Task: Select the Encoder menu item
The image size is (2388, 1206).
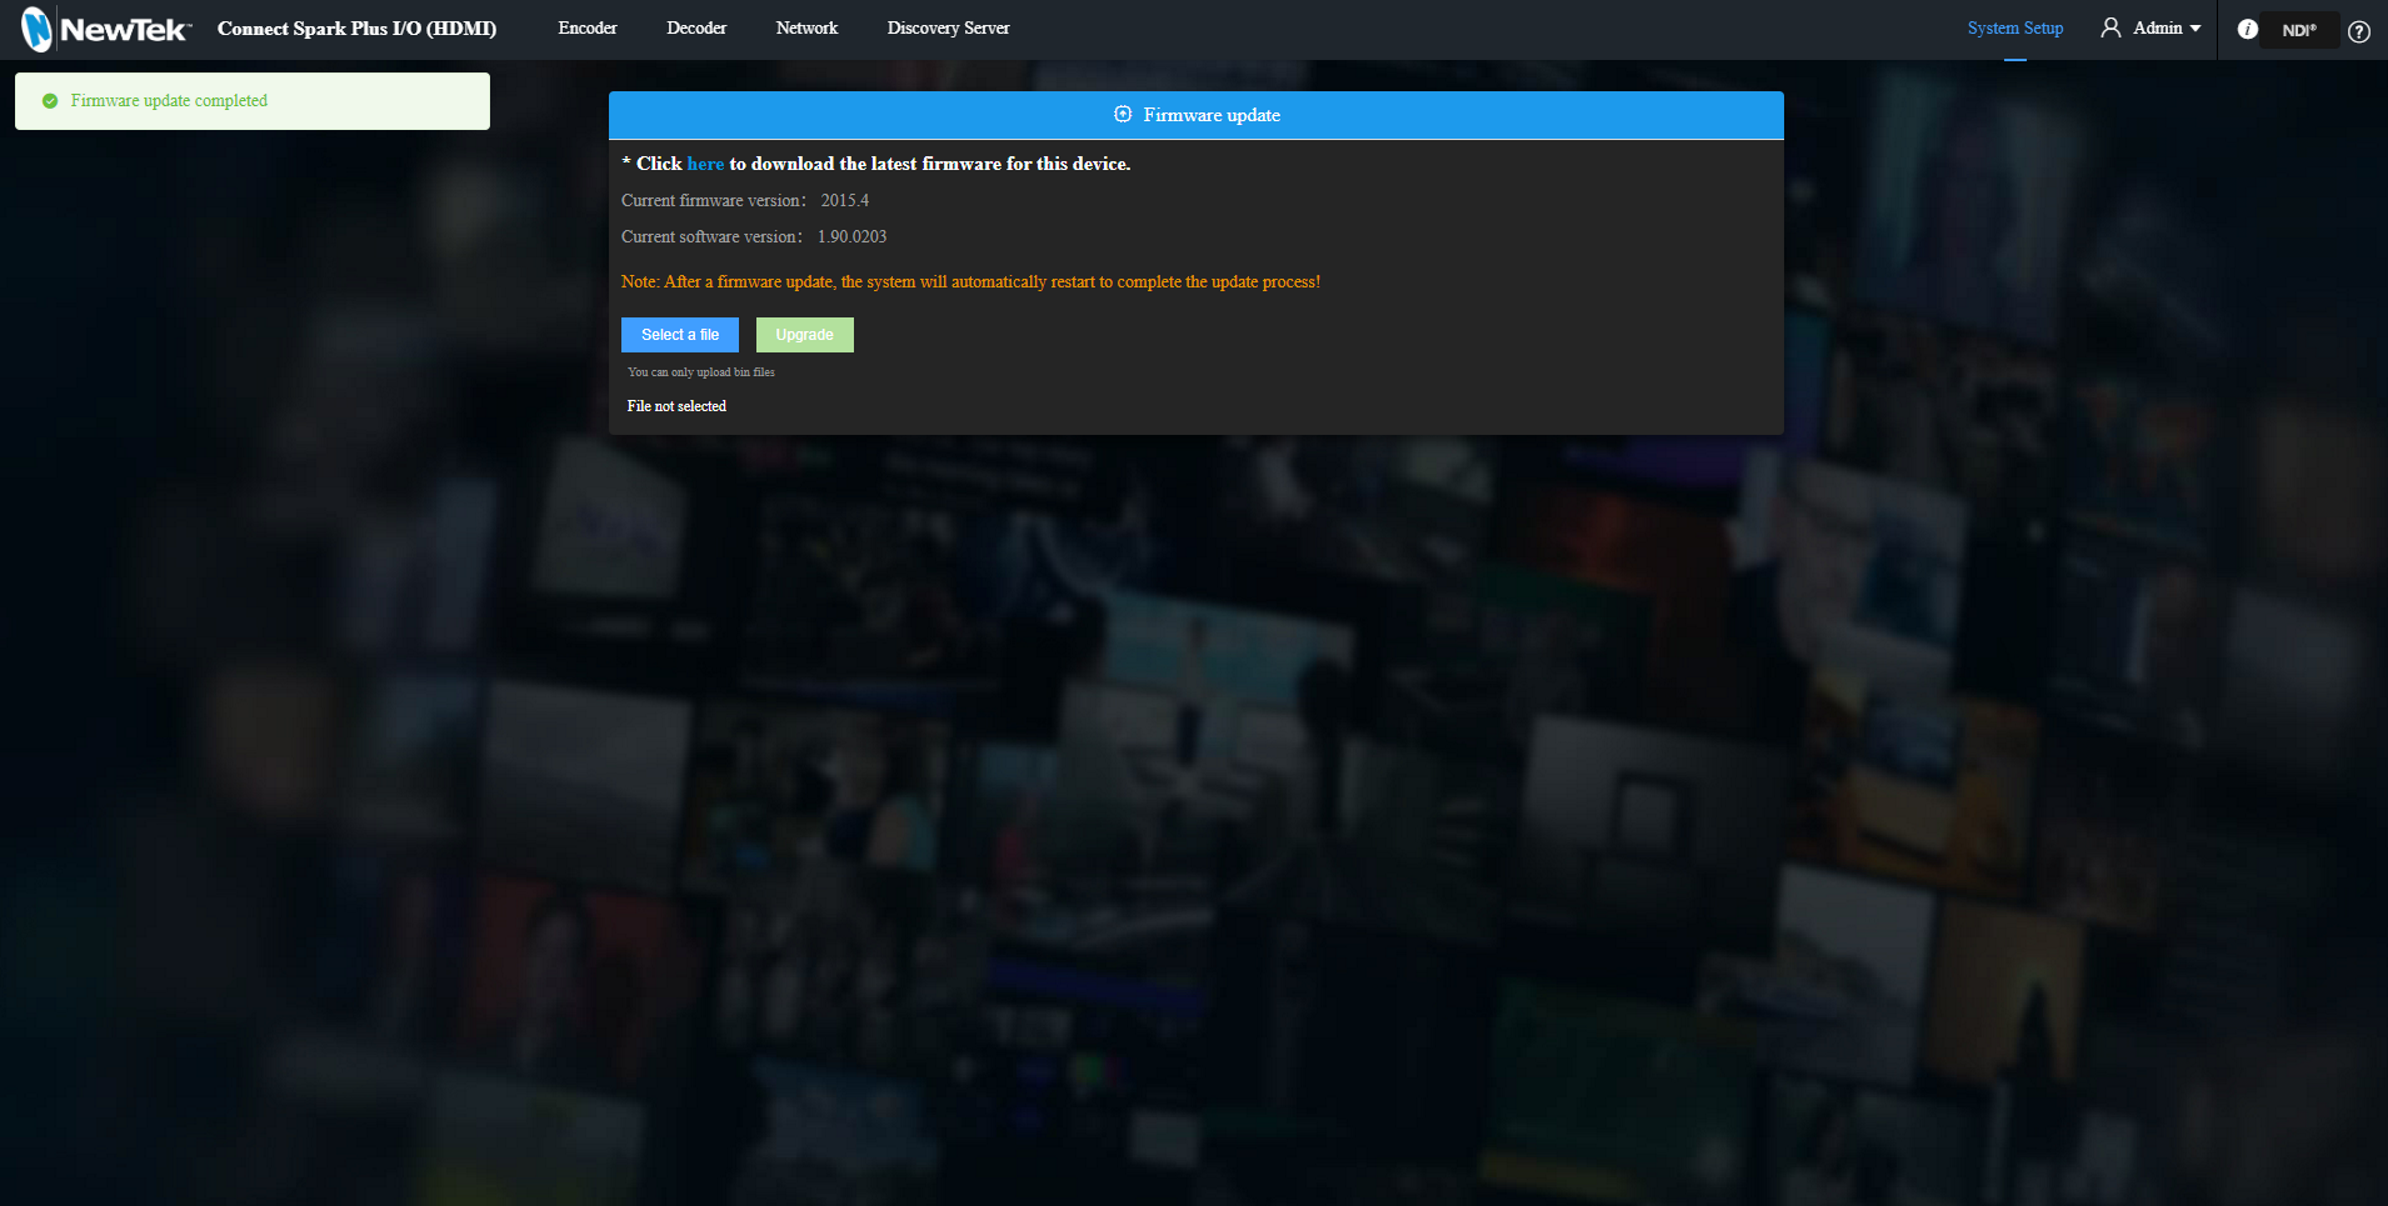Action: coord(587,27)
